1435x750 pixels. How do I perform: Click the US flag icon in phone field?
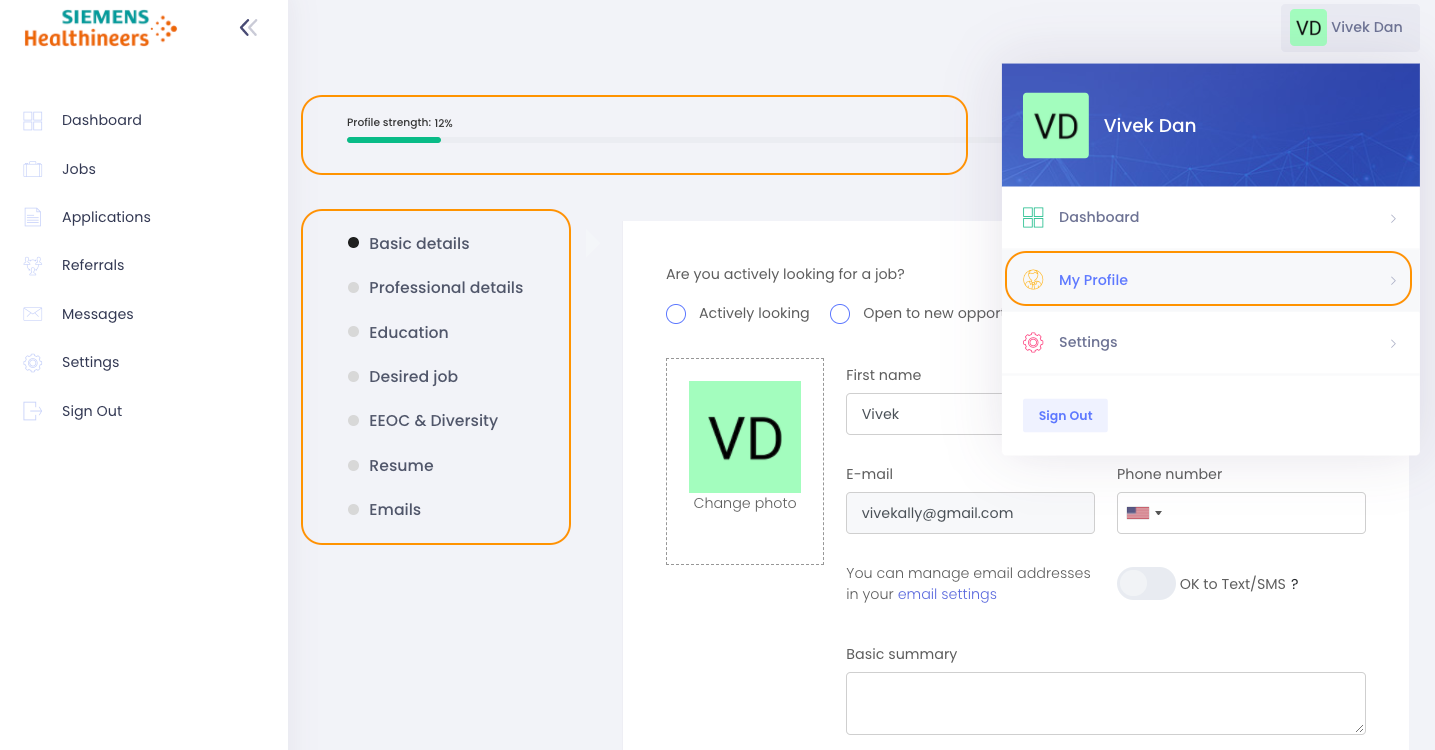pos(1138,513)
